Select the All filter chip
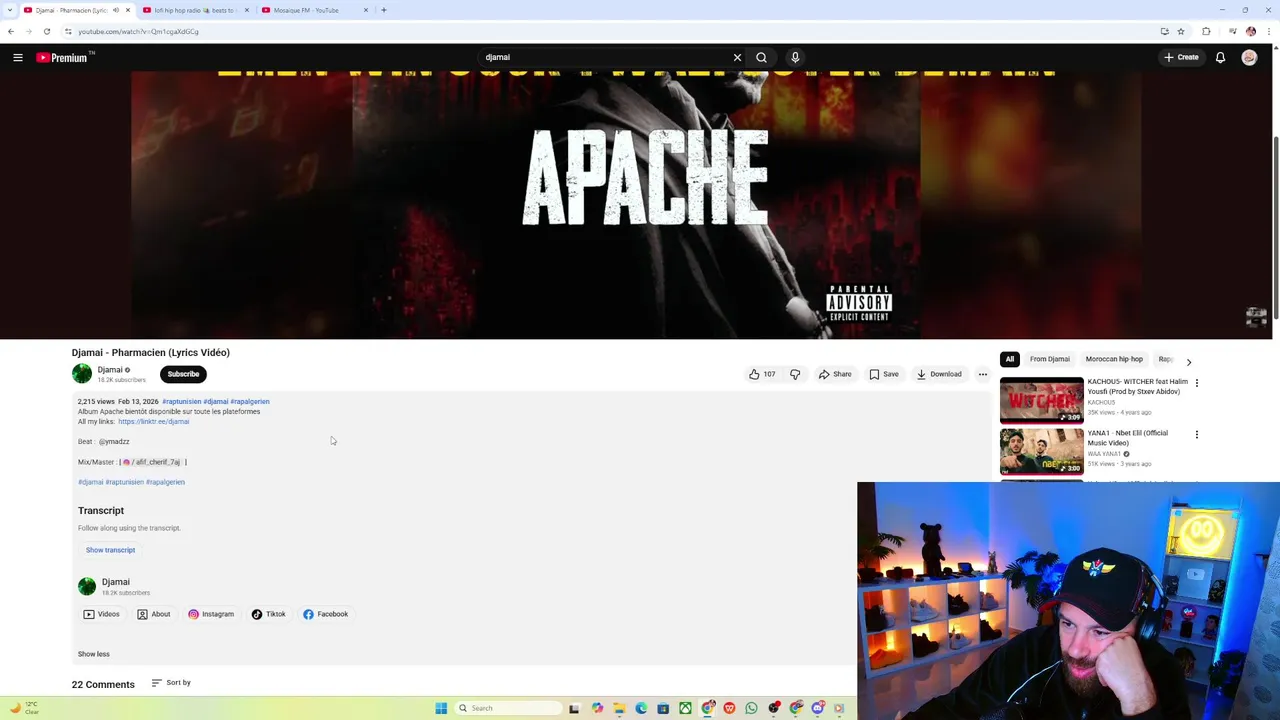The image size is (1280, 720). pos(1009,359)
